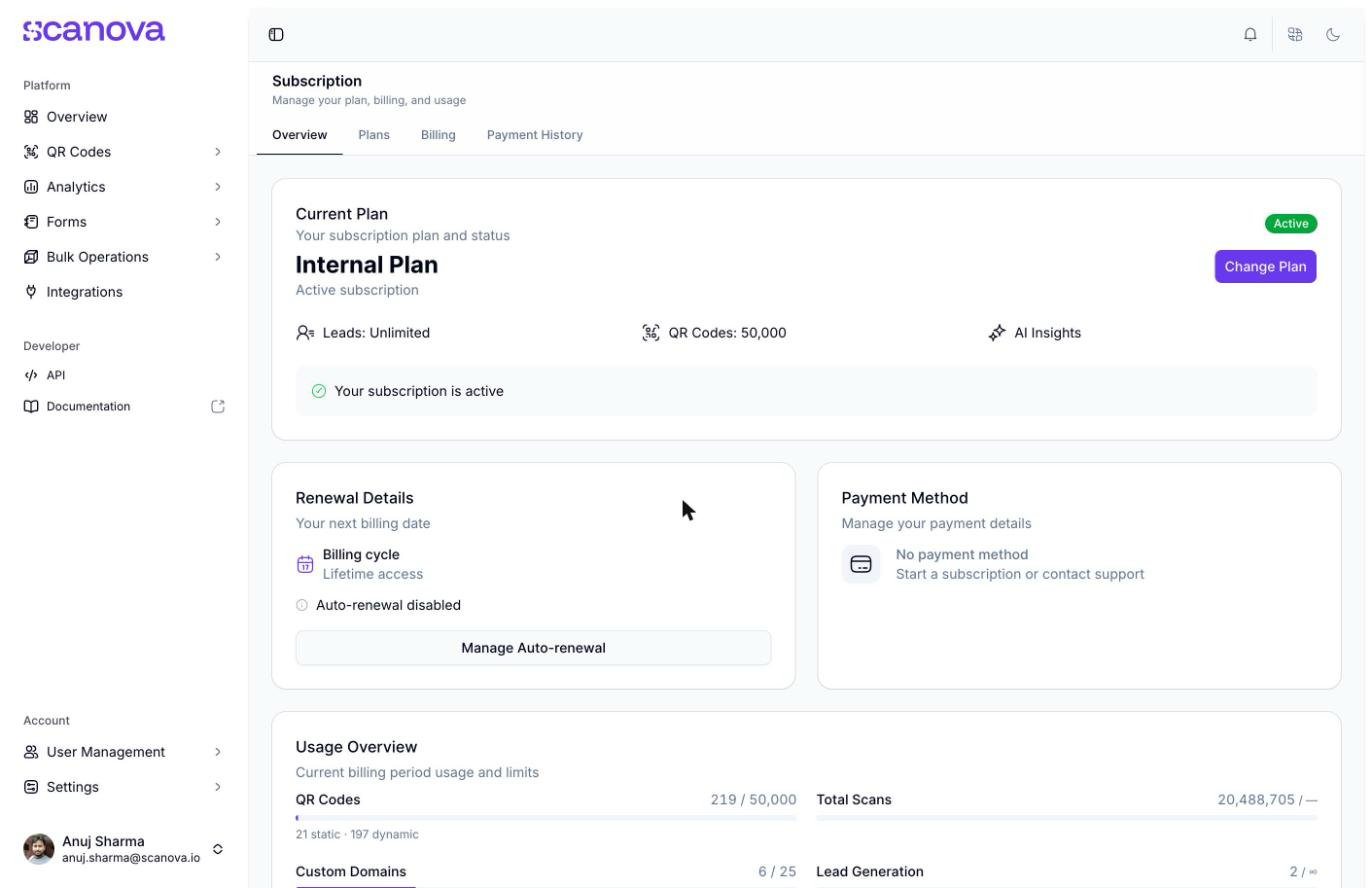
Task: Click the AI Insights sparkle icon
Action: [997, 333]
